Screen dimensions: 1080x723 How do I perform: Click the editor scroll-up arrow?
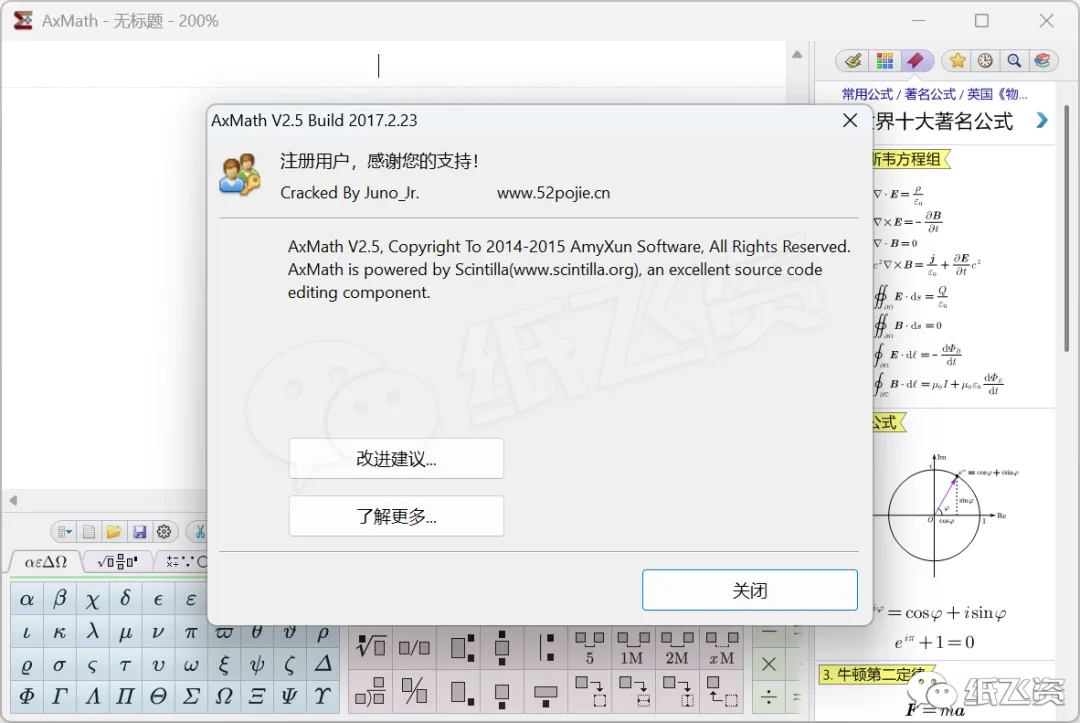coord(797,54)
